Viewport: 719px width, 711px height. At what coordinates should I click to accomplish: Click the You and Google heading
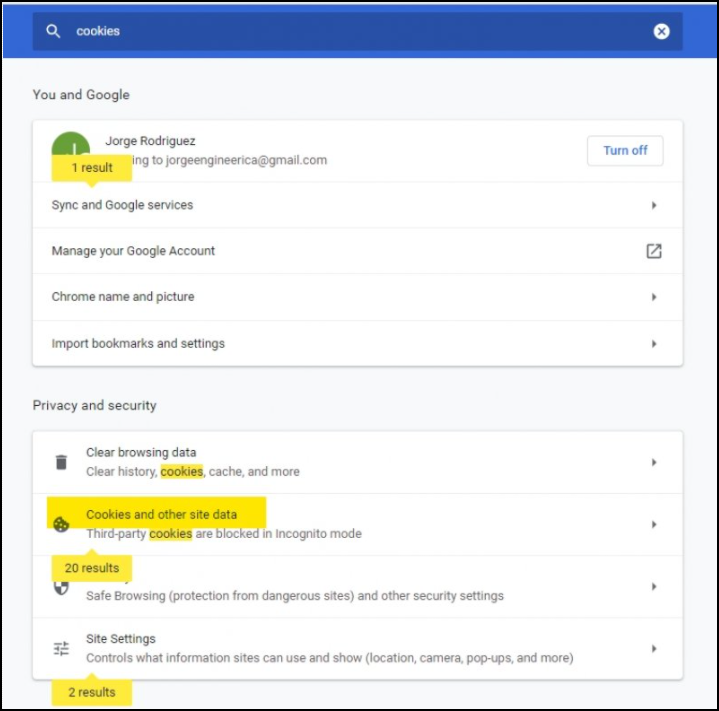pos(81,95)
